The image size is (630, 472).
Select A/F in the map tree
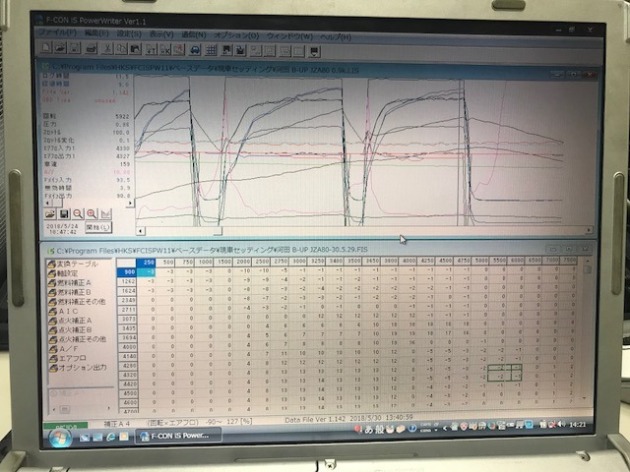click(x=63, y=349)
